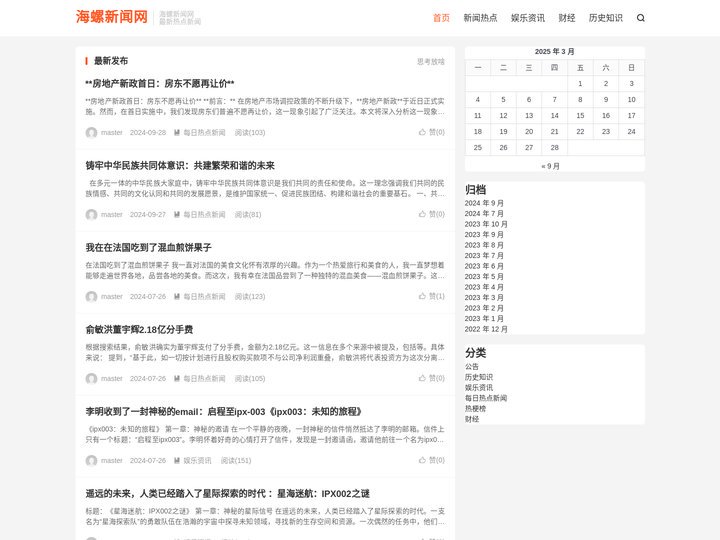Open article 李明收到了一封神秘的email
This screenshot has width=720, height=540.
pyautogui.click(x=224, y=411)
